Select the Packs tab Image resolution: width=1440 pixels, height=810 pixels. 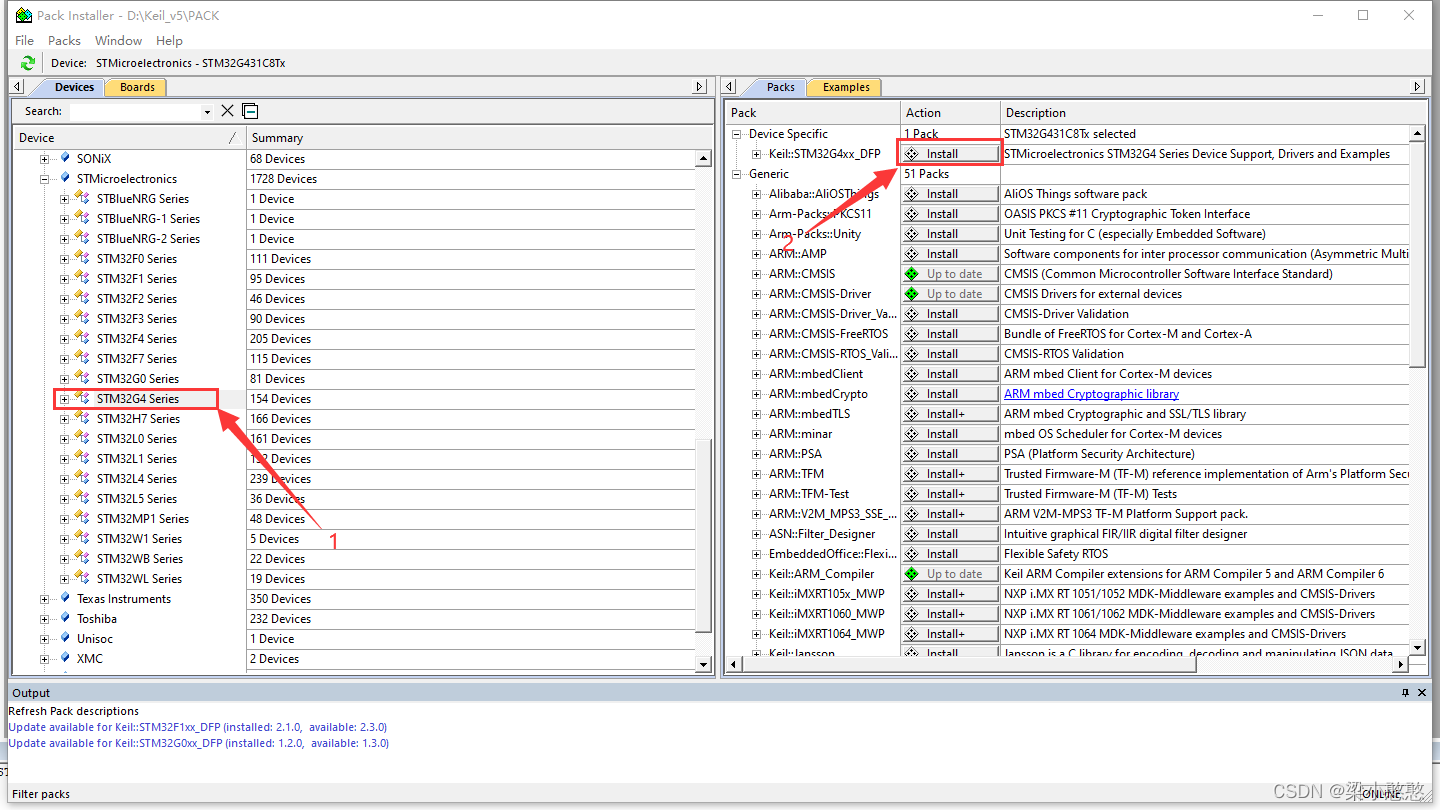(x=780, y=87)
